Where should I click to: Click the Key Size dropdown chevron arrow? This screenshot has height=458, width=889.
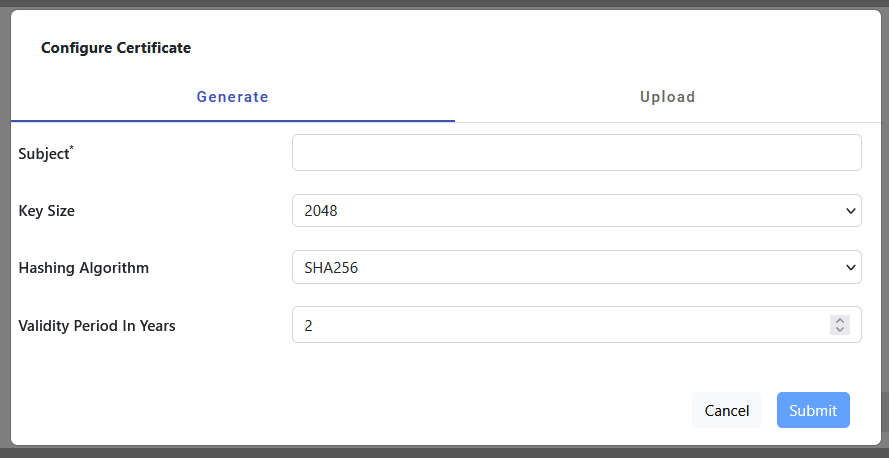[851, 211]
